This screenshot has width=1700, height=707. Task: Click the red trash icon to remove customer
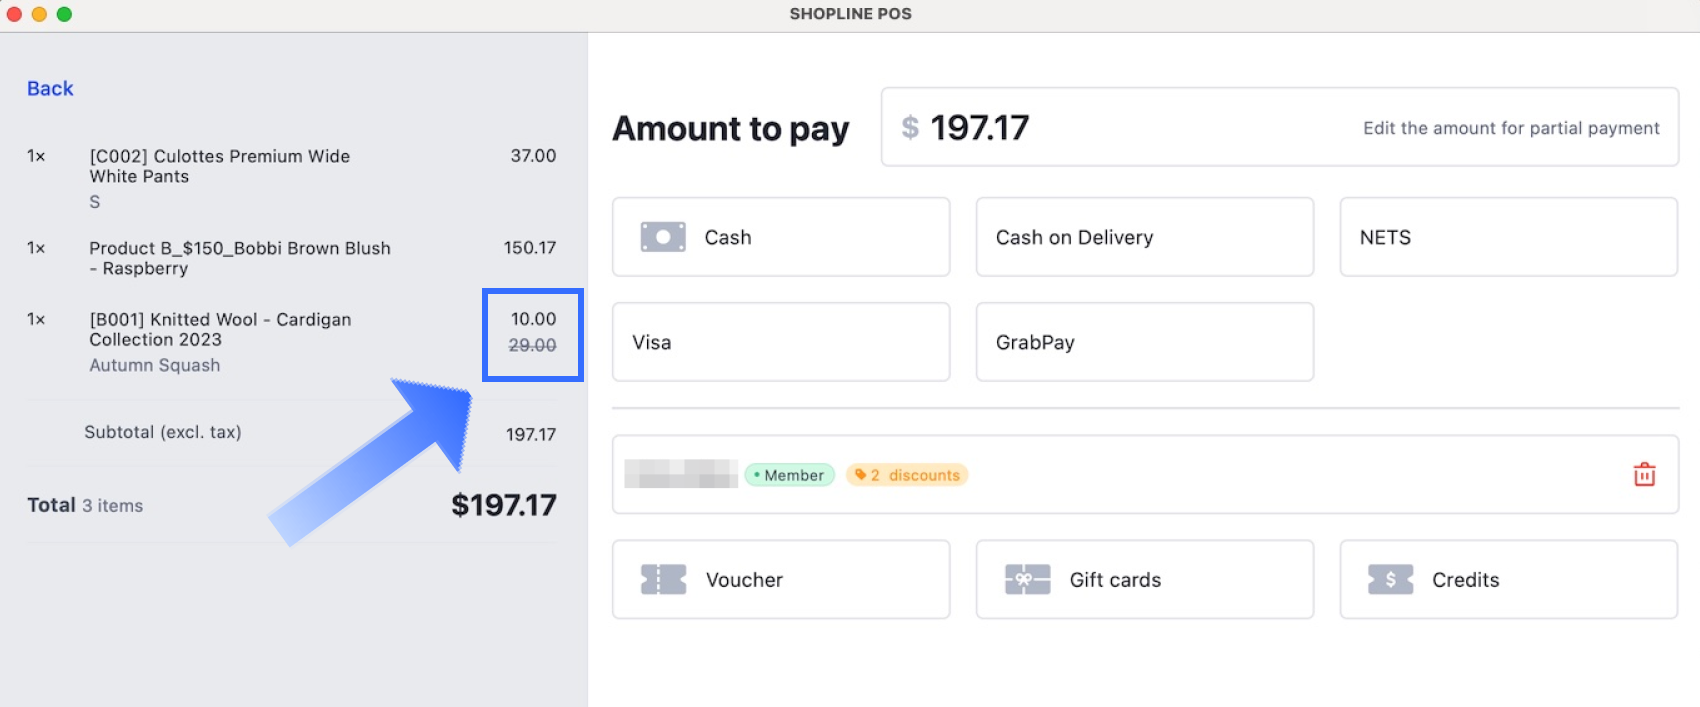[x=1644, y=475]
